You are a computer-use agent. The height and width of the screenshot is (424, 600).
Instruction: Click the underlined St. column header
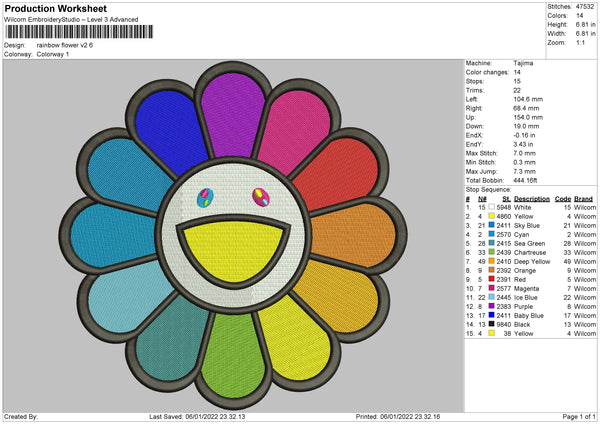(x=507, y=199)
